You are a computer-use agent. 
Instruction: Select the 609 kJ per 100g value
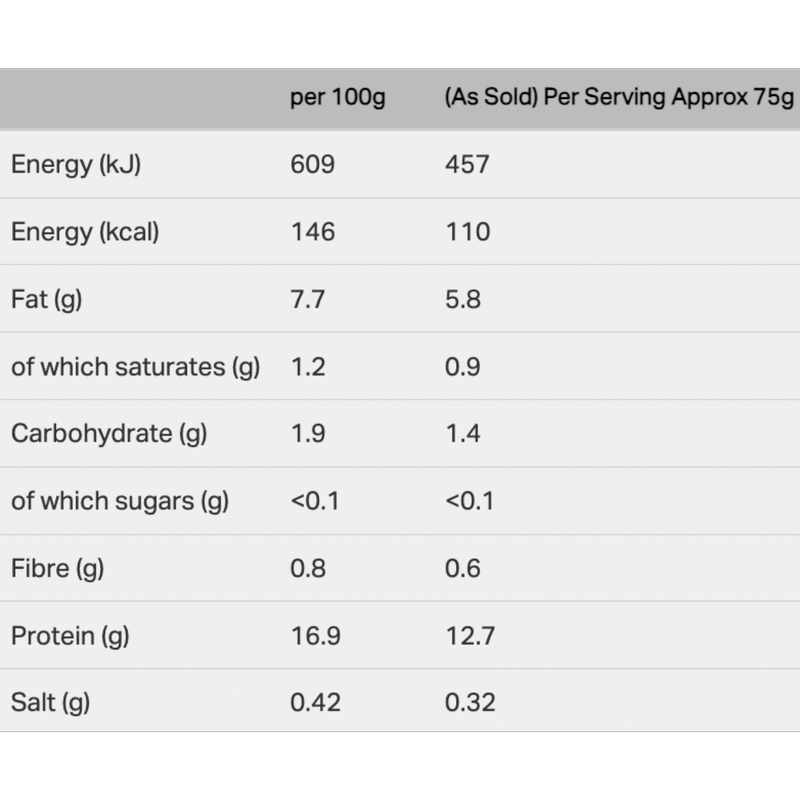312,164
